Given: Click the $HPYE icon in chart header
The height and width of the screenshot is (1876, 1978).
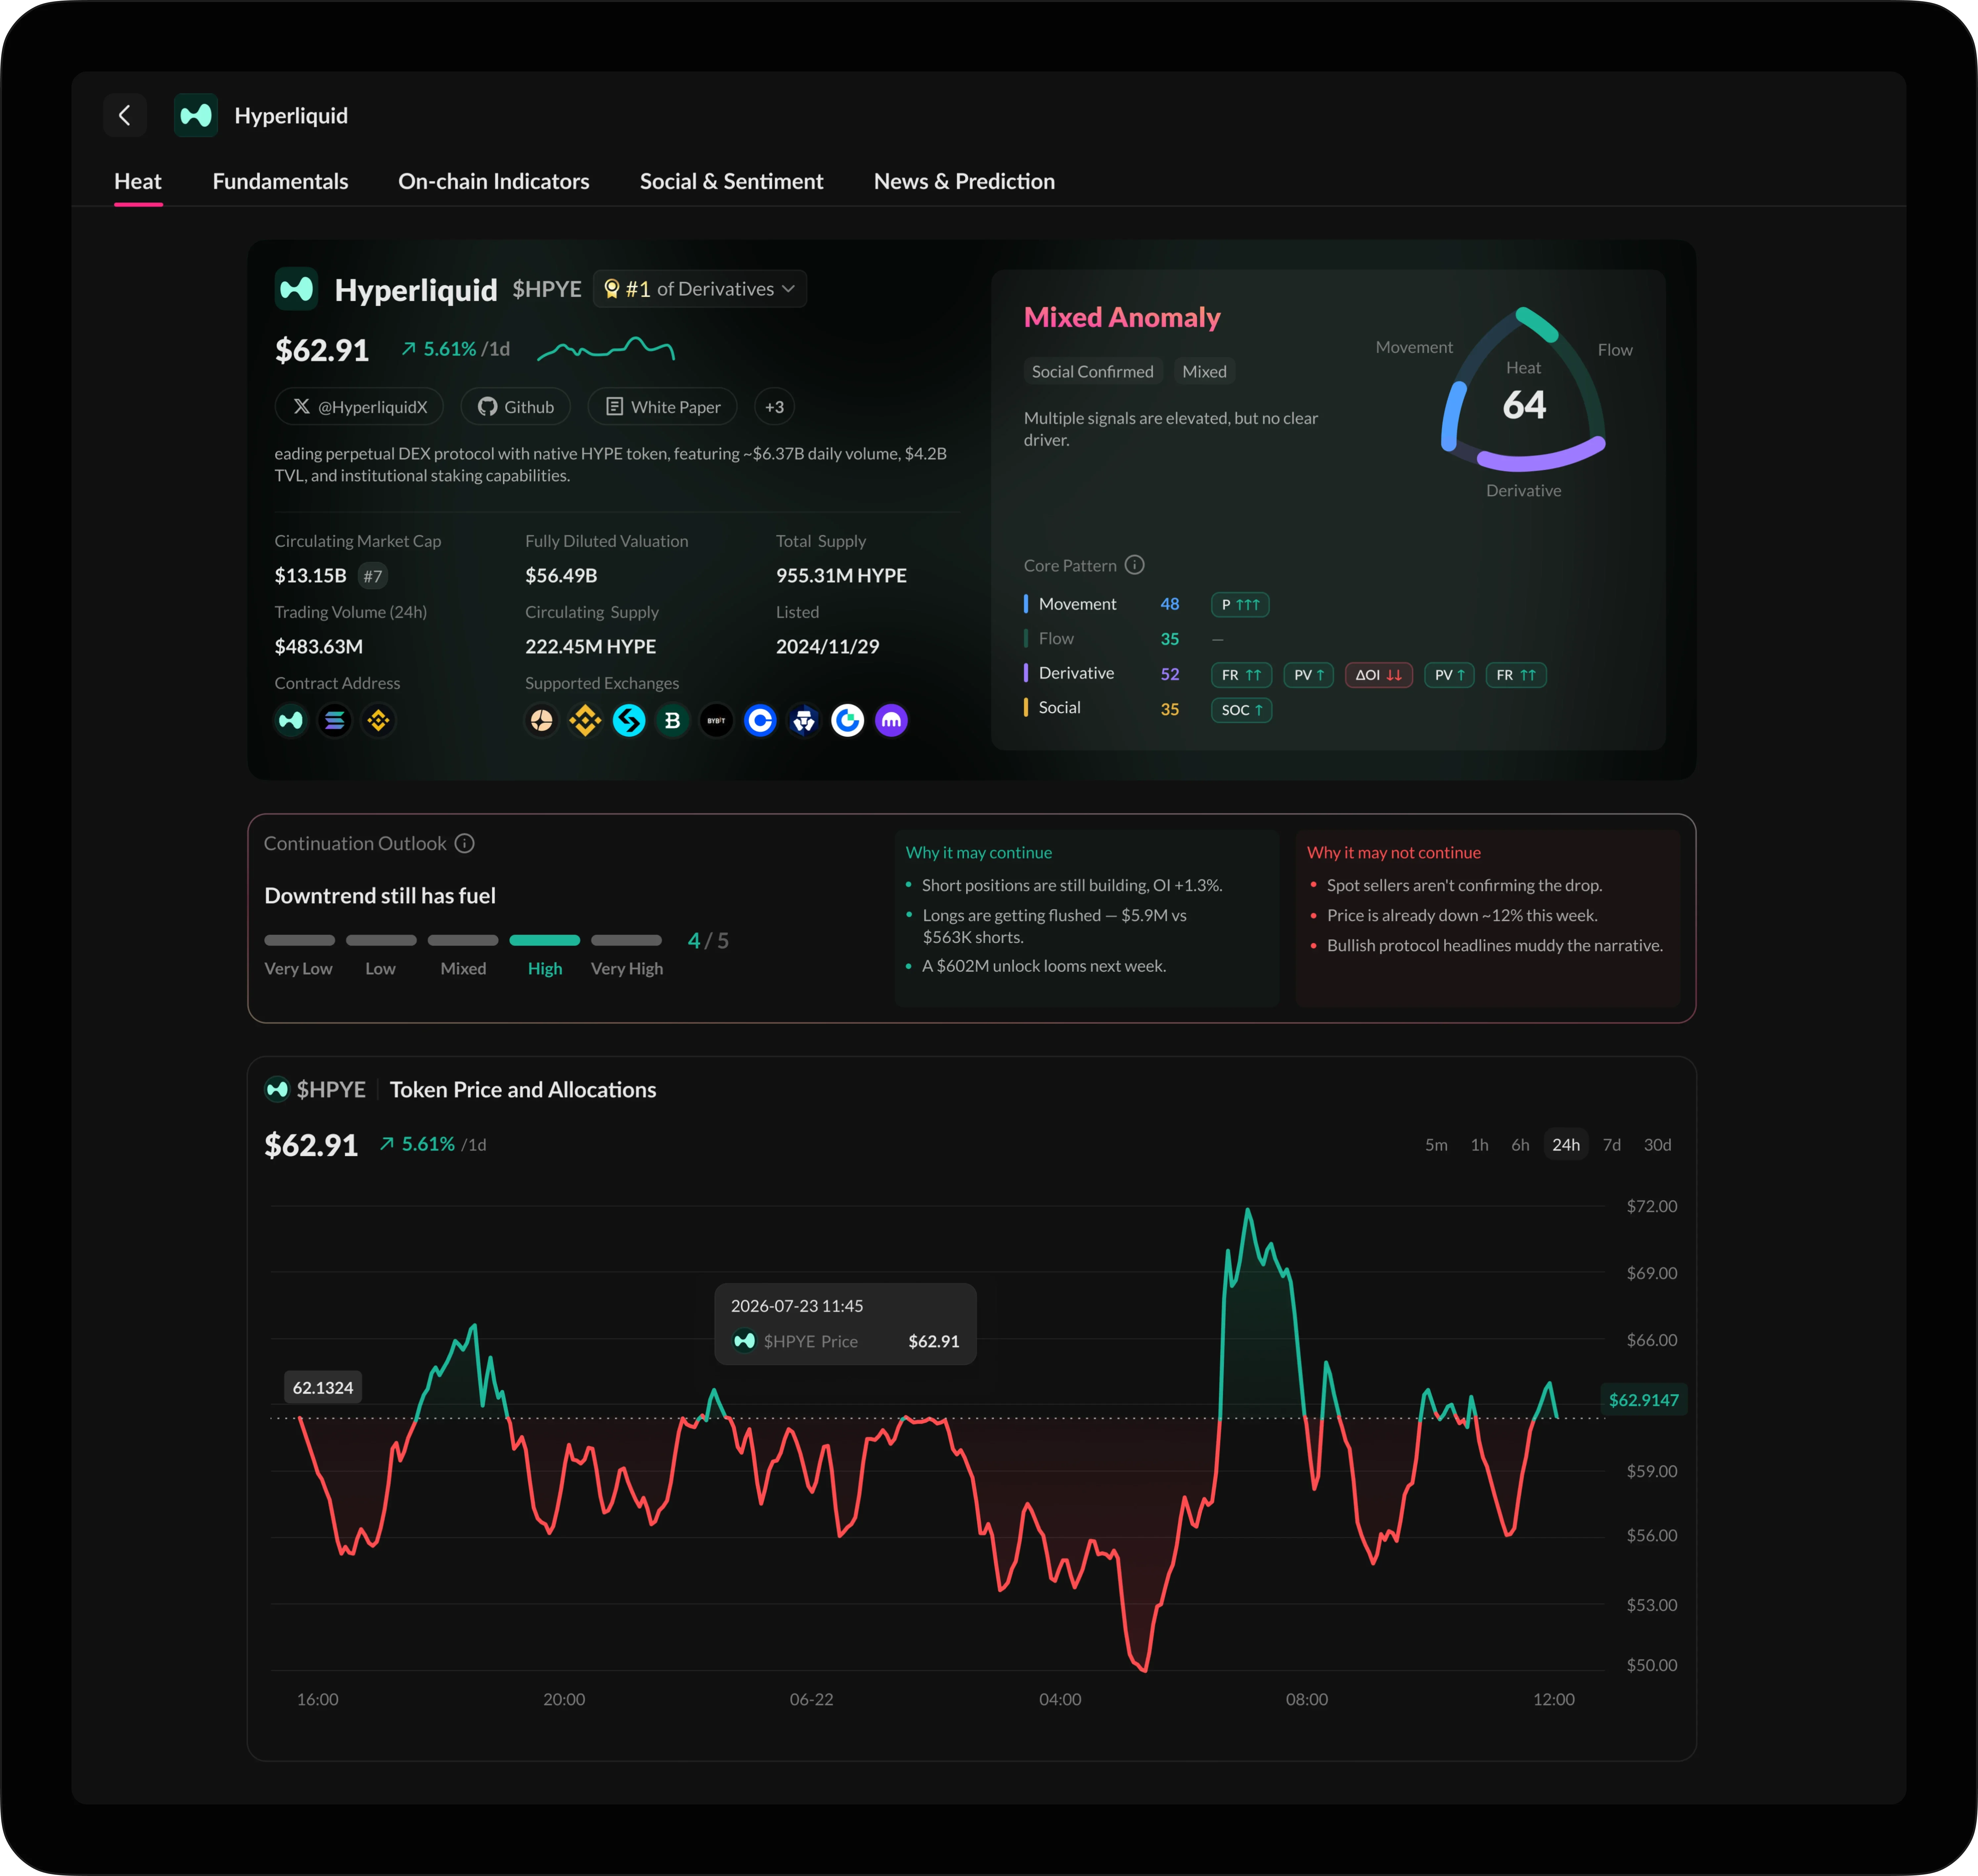Looking at the screenshot, I should tap(277, 1090).
